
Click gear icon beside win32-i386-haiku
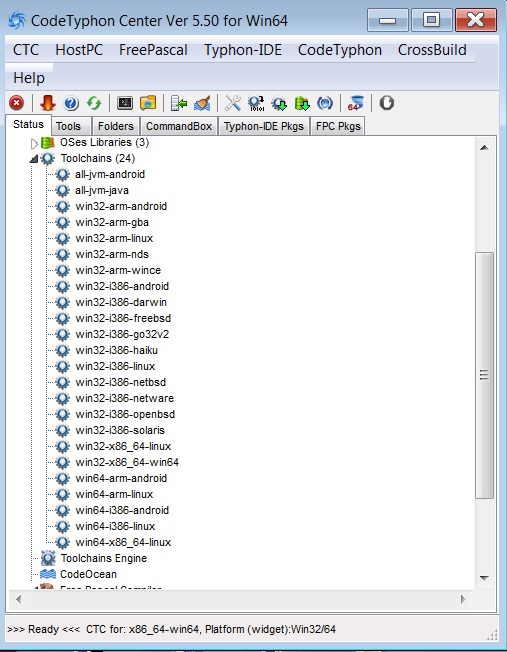[x=62, y=350]
